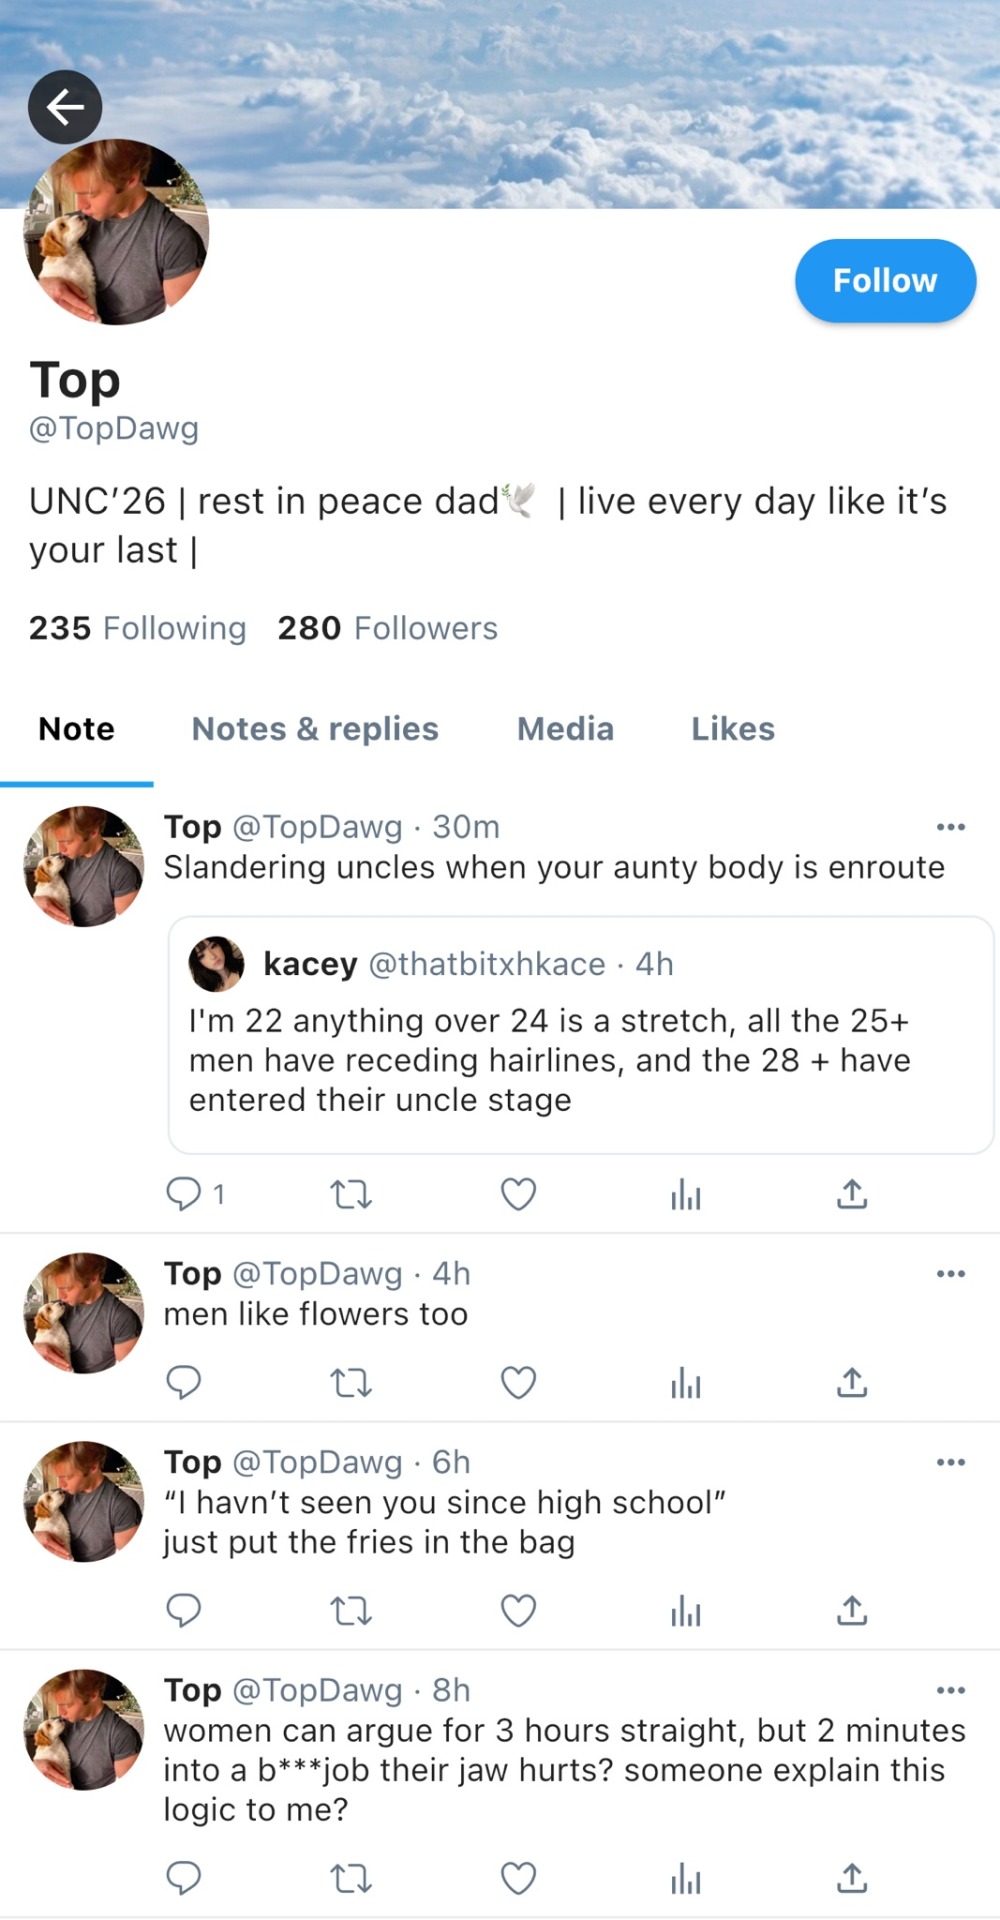Share the 'men like flowers too' note
1000x1920 pixels.
click(852, 1383)
